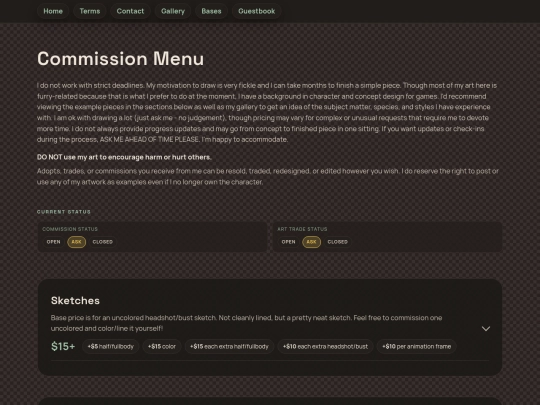Visit the Guestbook page
Image resolution: width=540 pixels, height=405 pixels.
257,11
